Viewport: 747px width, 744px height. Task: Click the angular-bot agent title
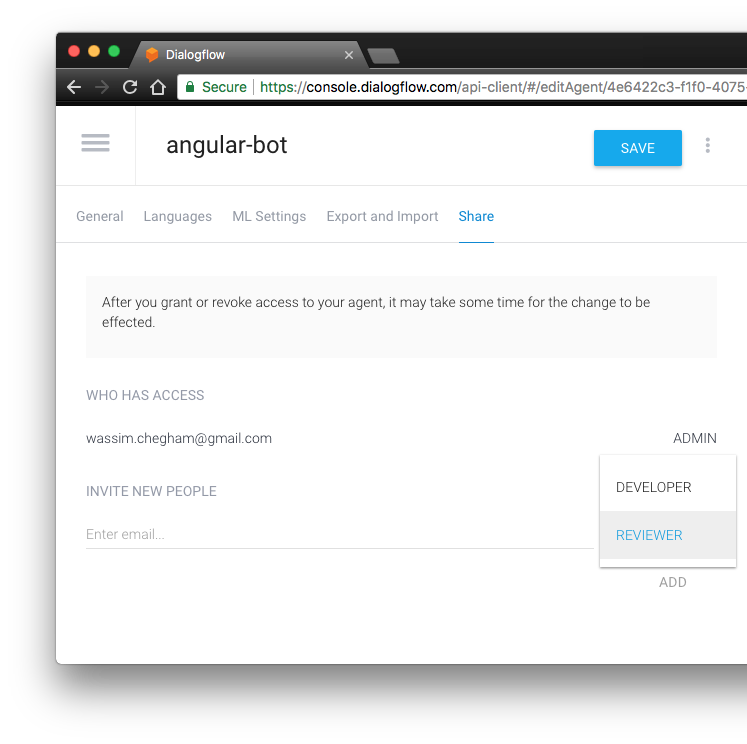226,145
